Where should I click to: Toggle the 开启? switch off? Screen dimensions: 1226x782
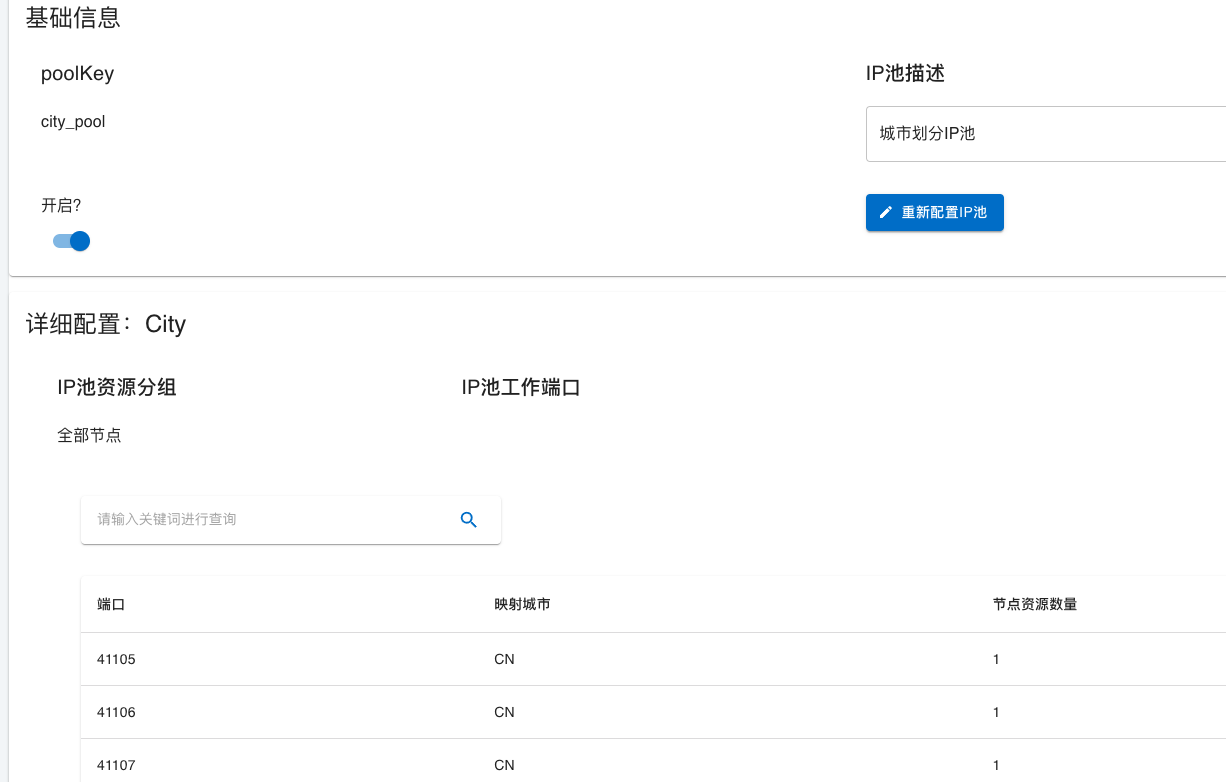click(72, 241)
